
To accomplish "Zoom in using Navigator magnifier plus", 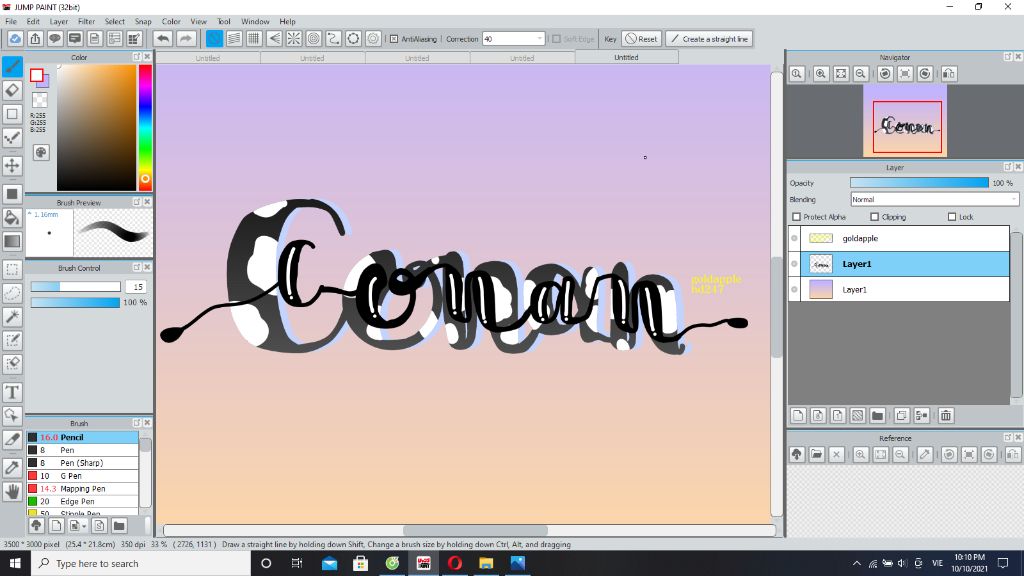I will [821, 74].
